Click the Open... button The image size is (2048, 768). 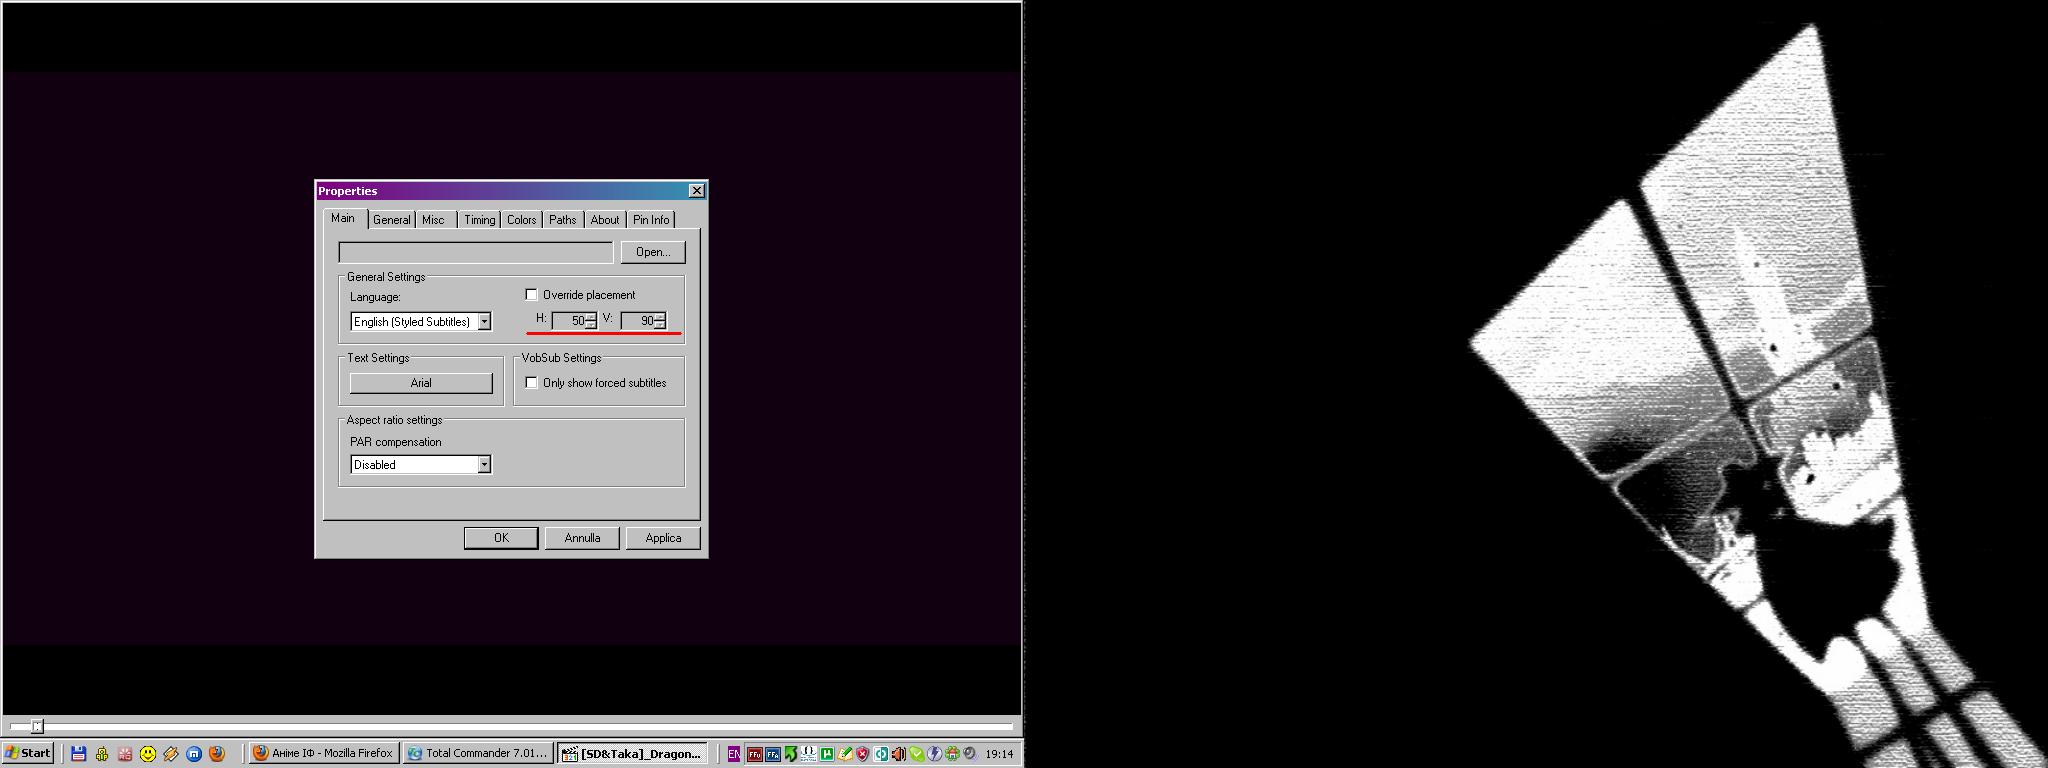[653, 252]
